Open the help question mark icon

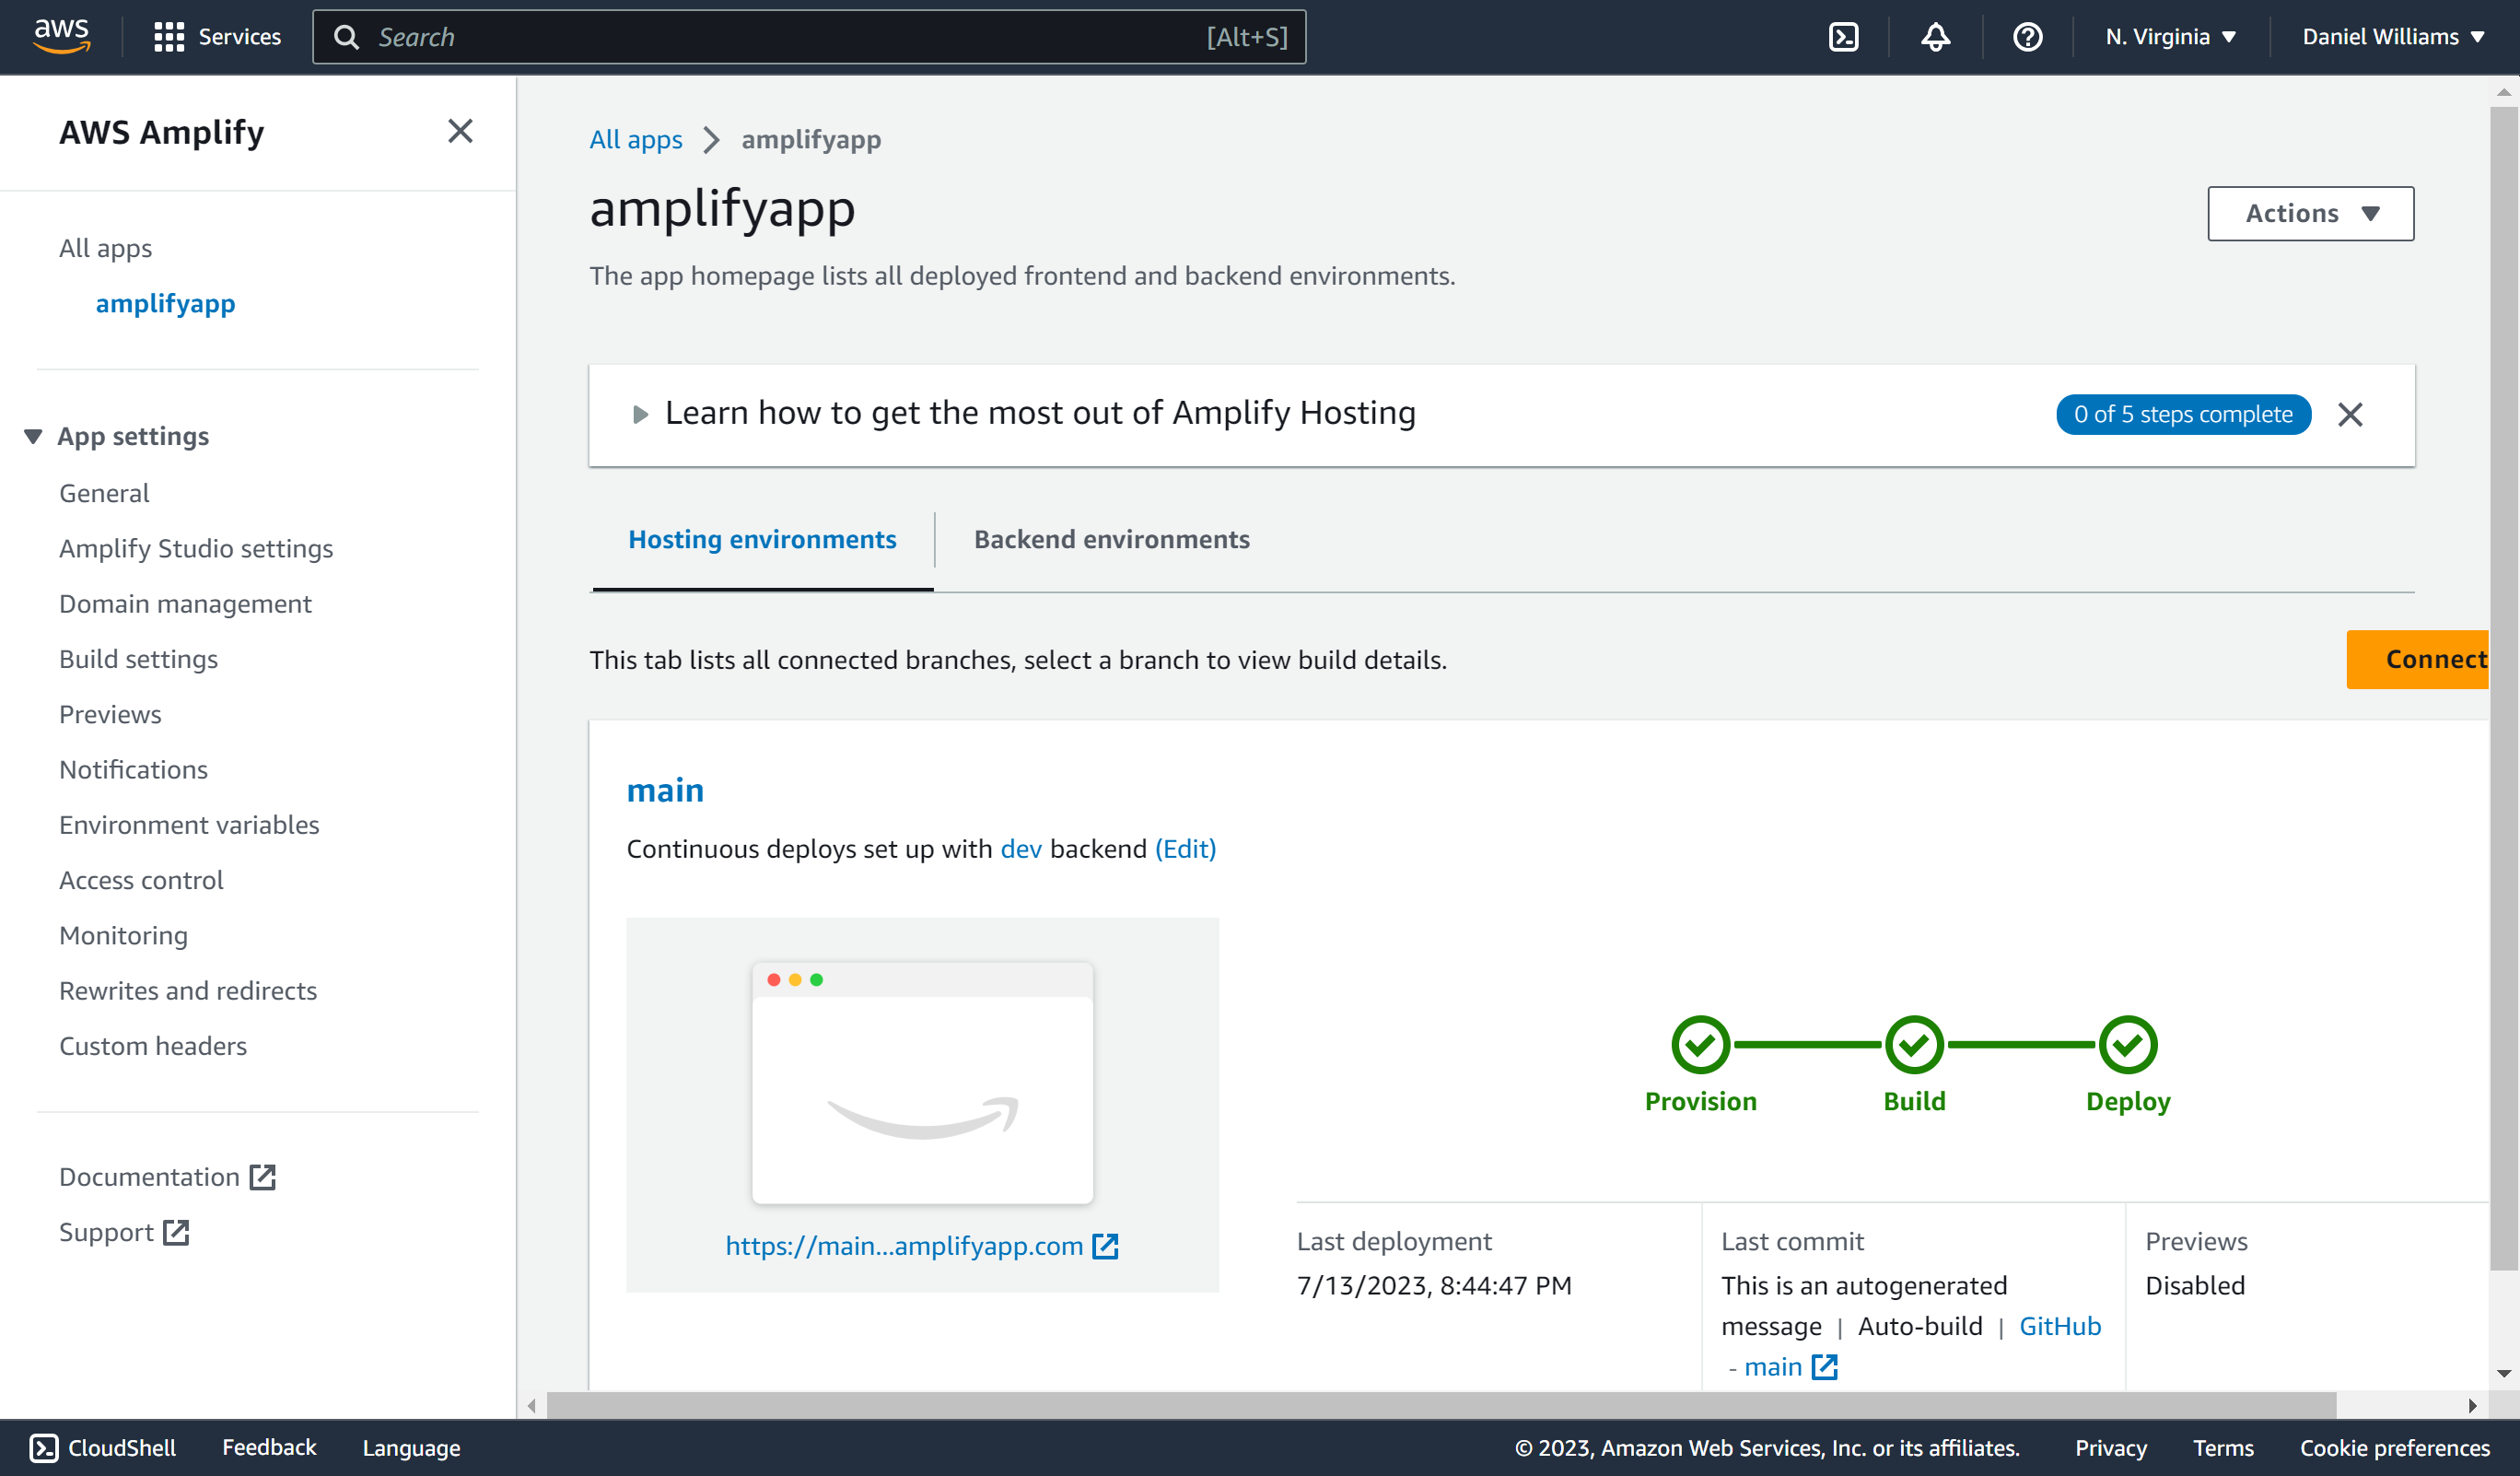[x=2027, y=37]
